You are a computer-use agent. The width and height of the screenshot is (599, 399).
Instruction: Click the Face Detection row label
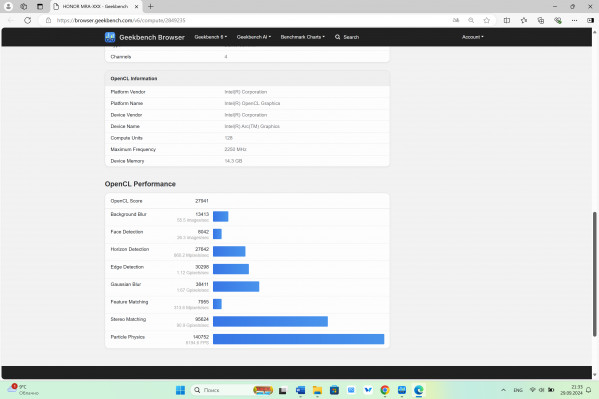[127, 232]
